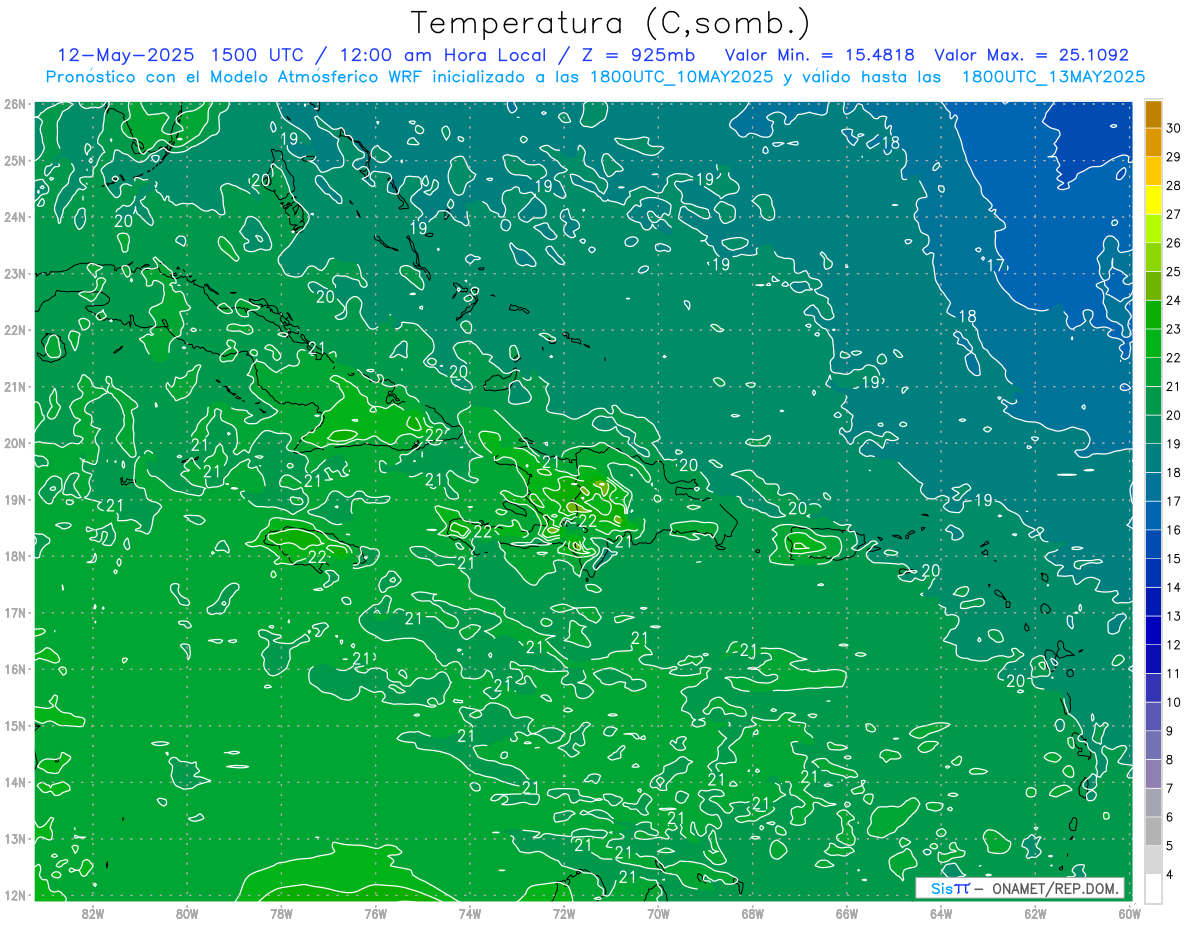Image resolution: width=1200 pixels, height=927 pixels.
Task: Click the 80W longitude axis label
Action: tap(187, 913)
